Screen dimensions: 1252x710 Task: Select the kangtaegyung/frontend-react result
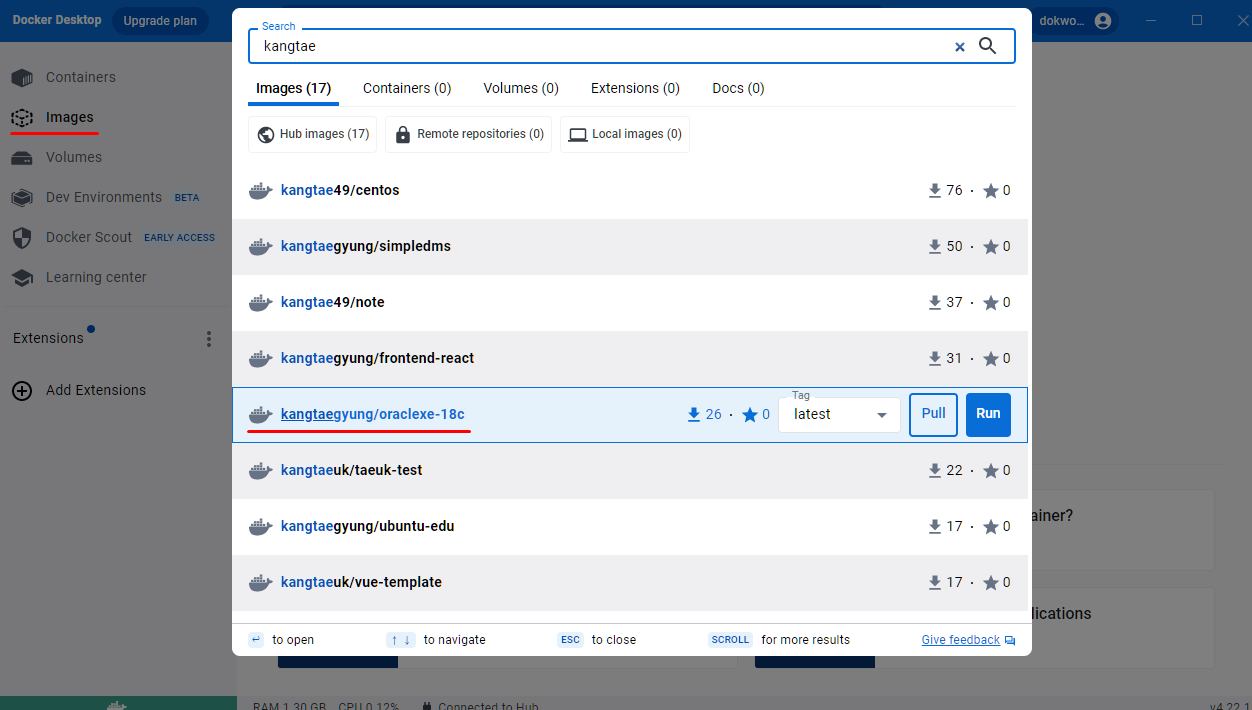(x=630, y=359)
